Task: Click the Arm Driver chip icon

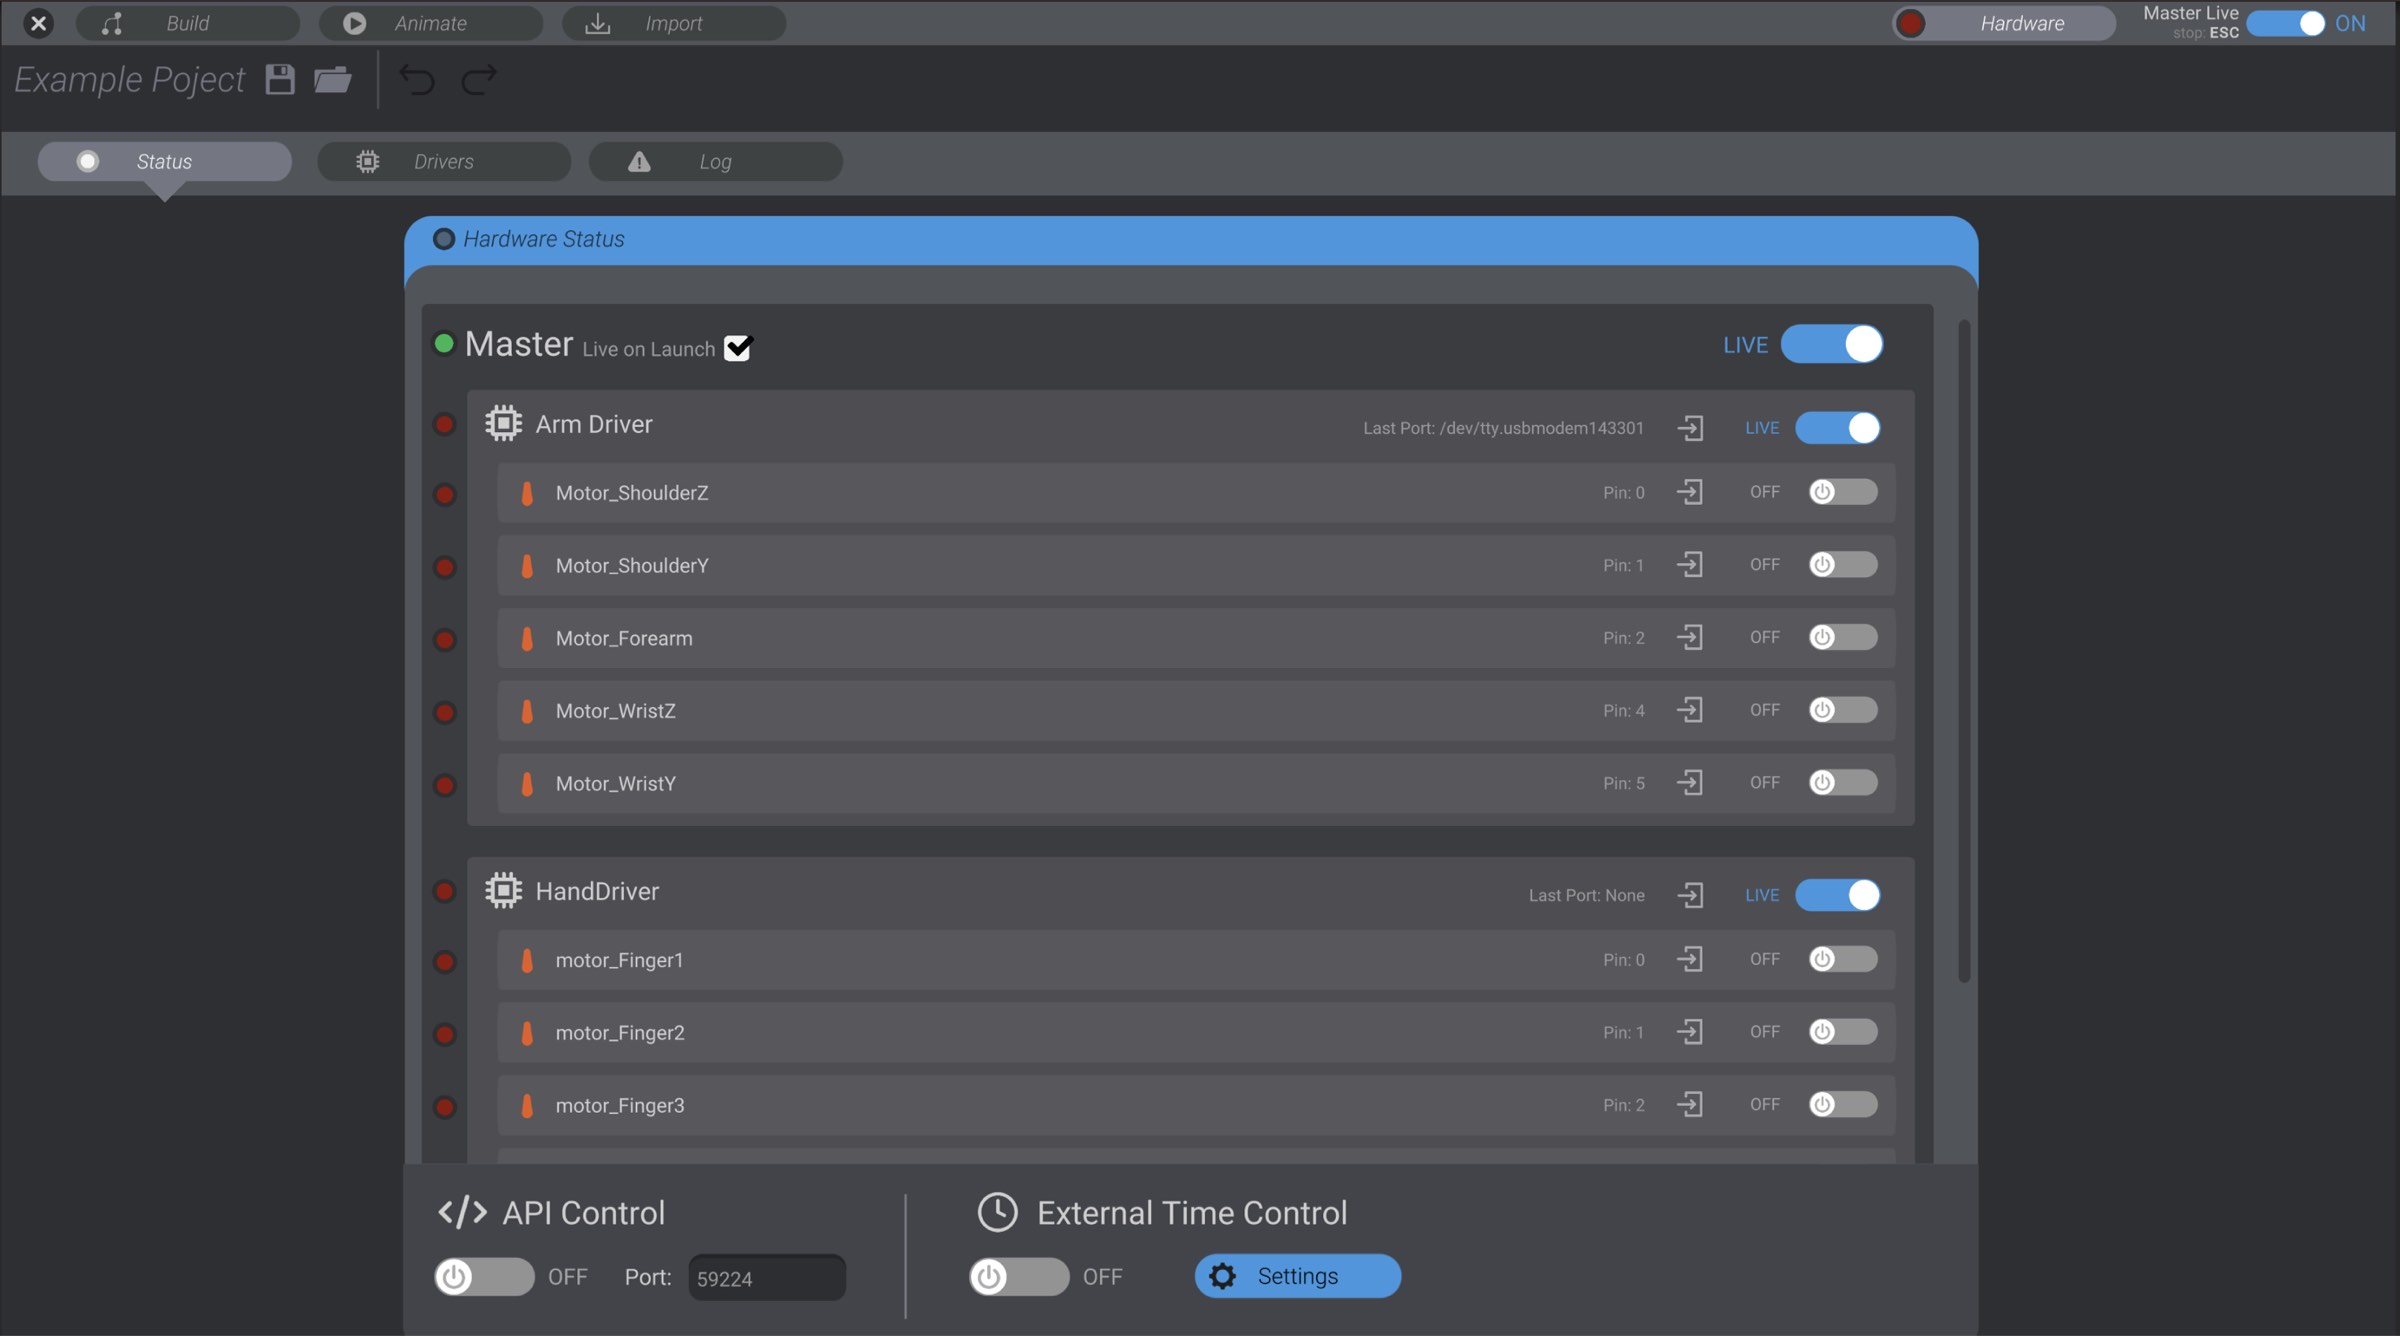Action: (504, 423)
